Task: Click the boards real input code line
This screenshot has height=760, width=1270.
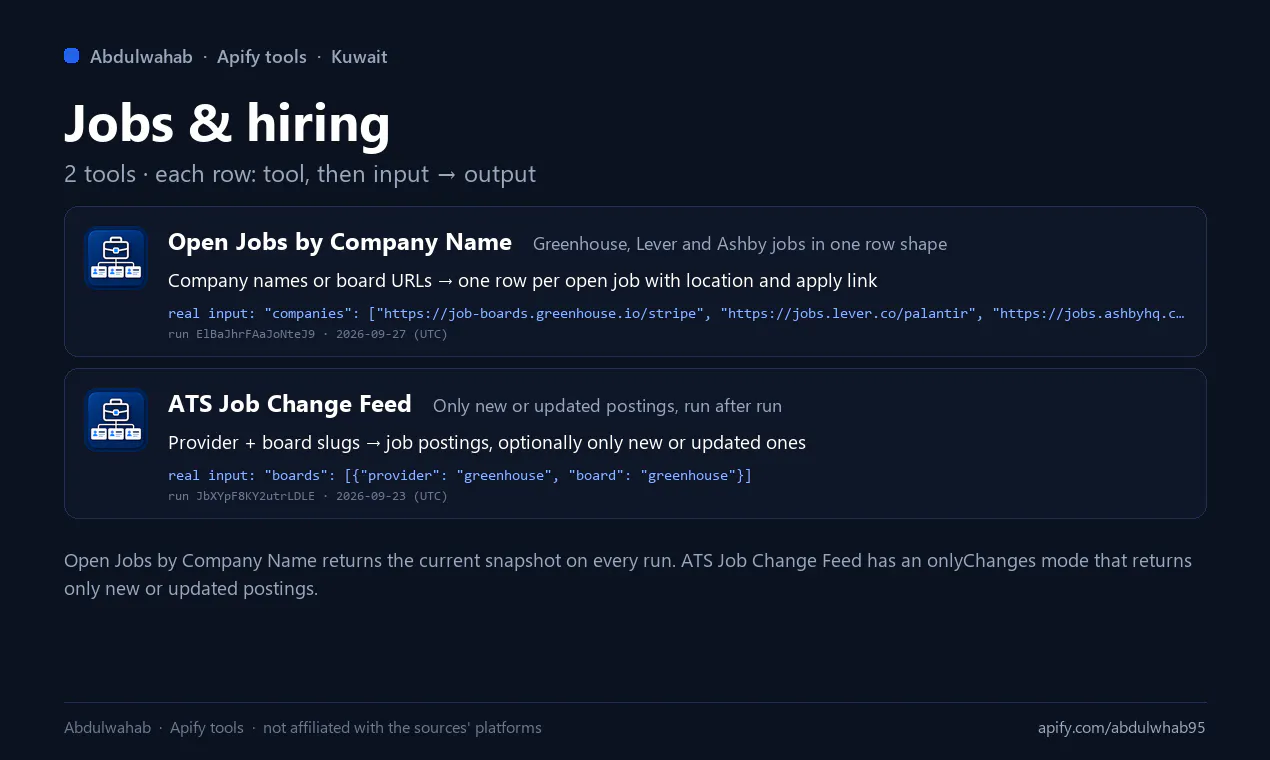Action: (x=460, y=475)
